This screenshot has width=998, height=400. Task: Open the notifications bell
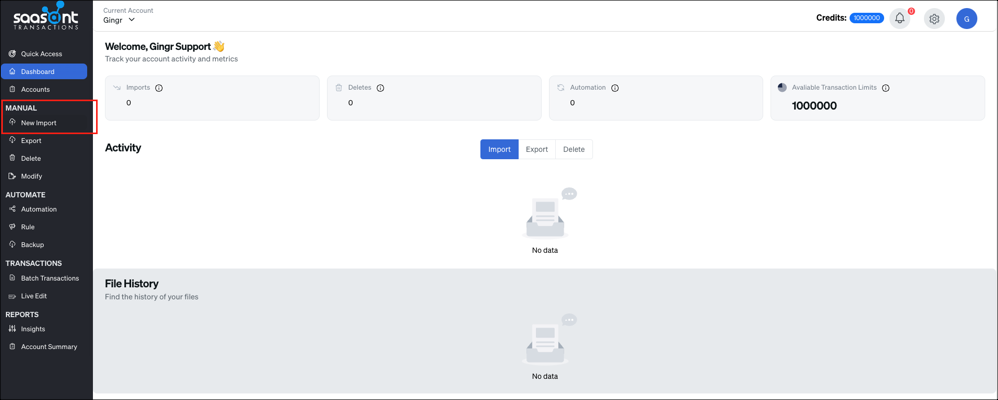899,18
